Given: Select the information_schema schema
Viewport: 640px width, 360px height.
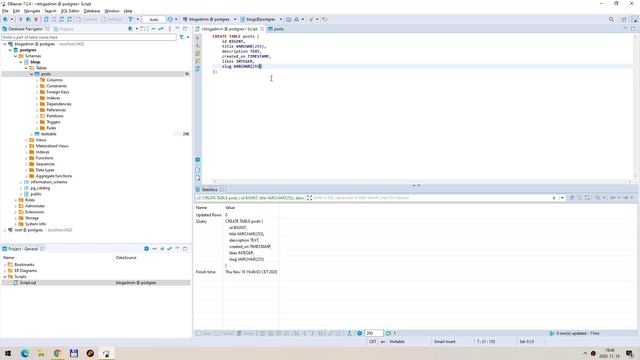Looking at the screenshot, I should coord(48,182).
